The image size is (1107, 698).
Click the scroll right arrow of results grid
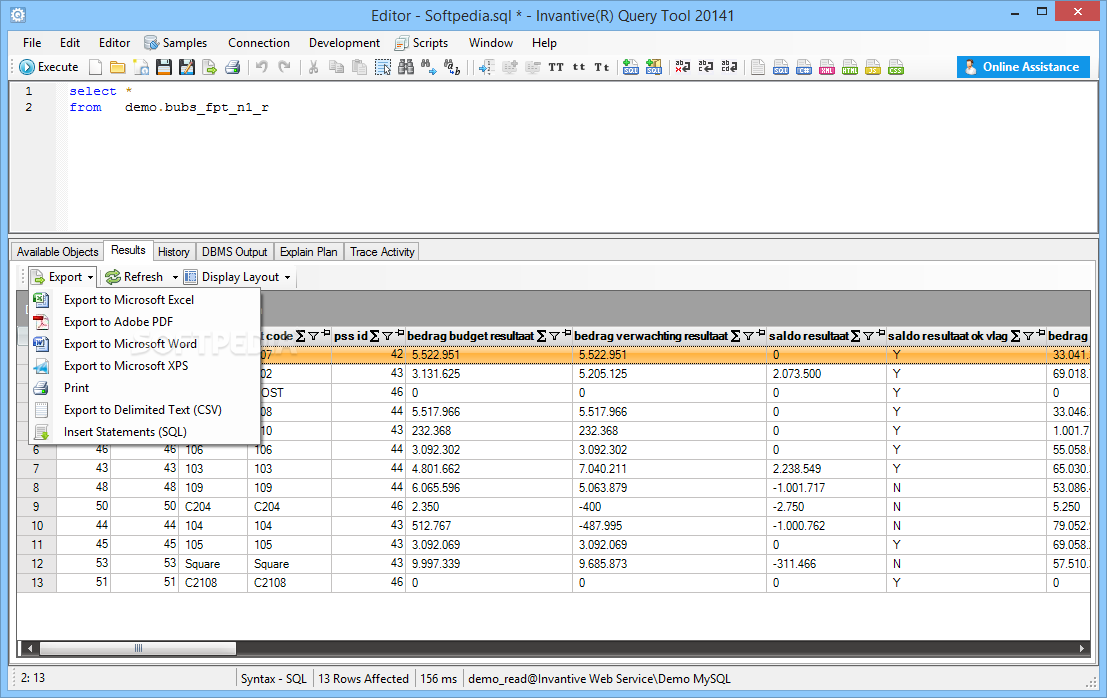click(x=1082, y=648)
